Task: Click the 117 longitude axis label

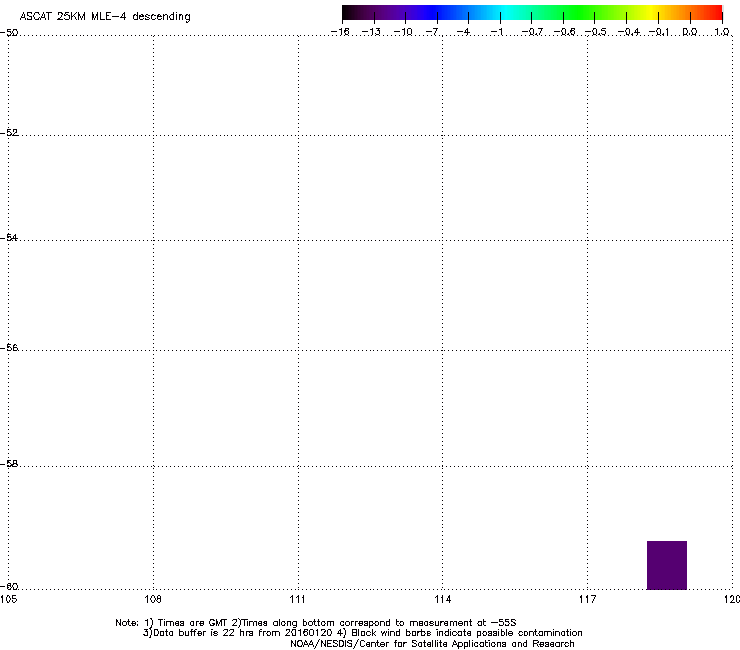Action: coord(587,599)
